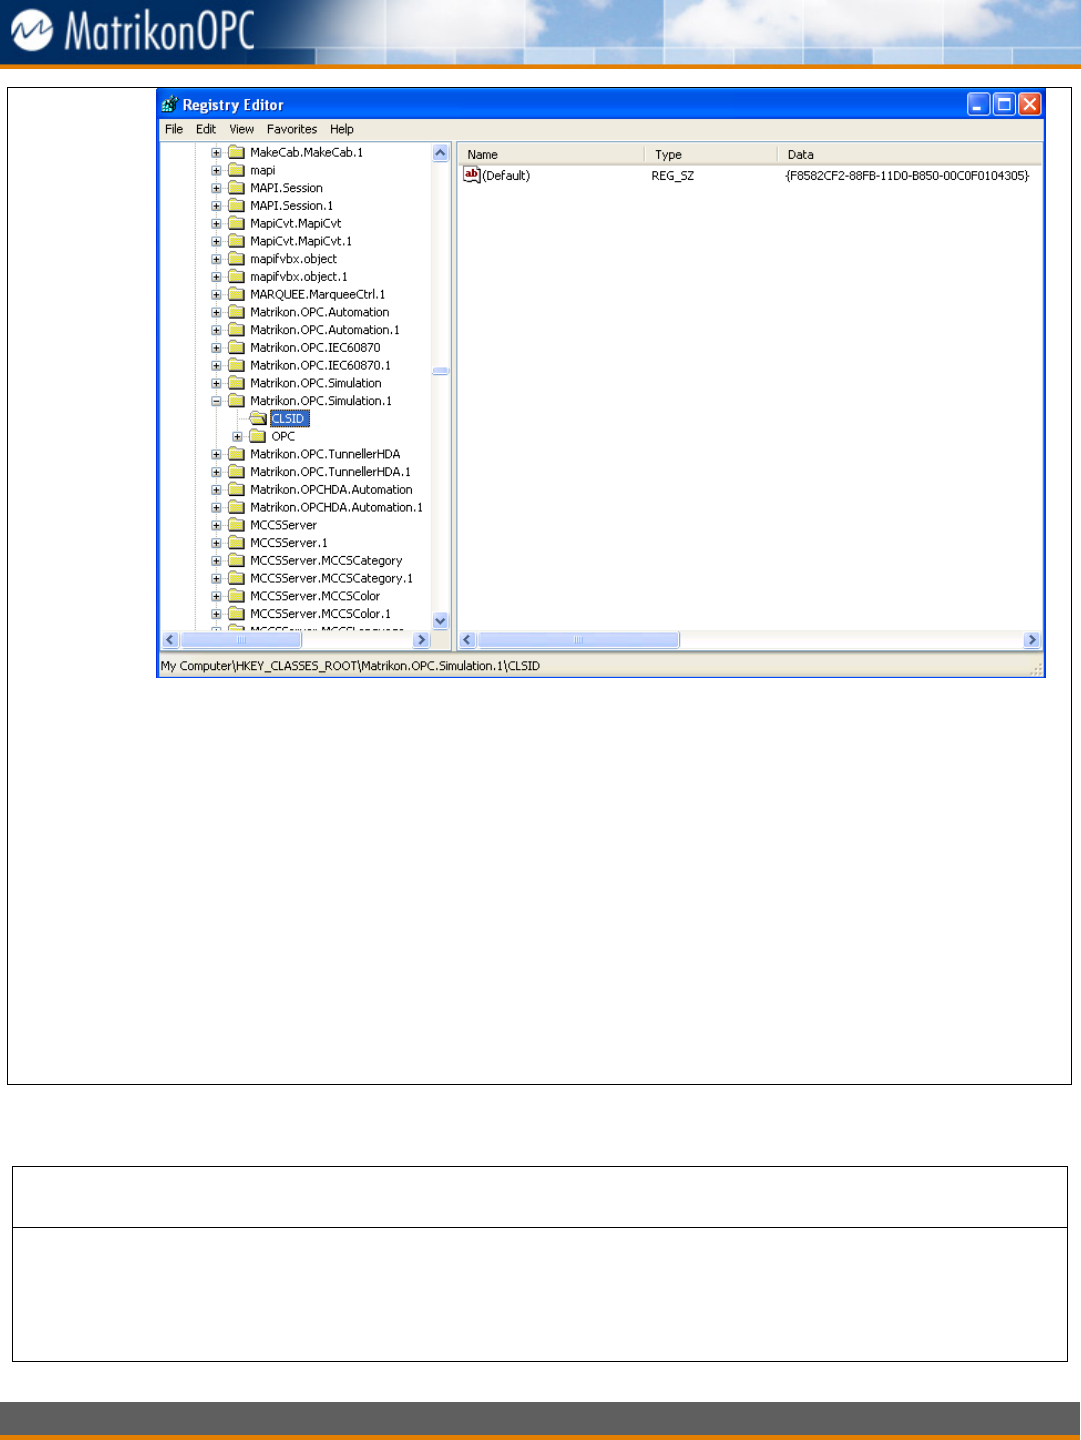The width and height of the screenshot is (1081, 1440).
Task: Expand the Matrikon.OPC.Simulation key
Action: pyautogui.click(x=216, y=384)
